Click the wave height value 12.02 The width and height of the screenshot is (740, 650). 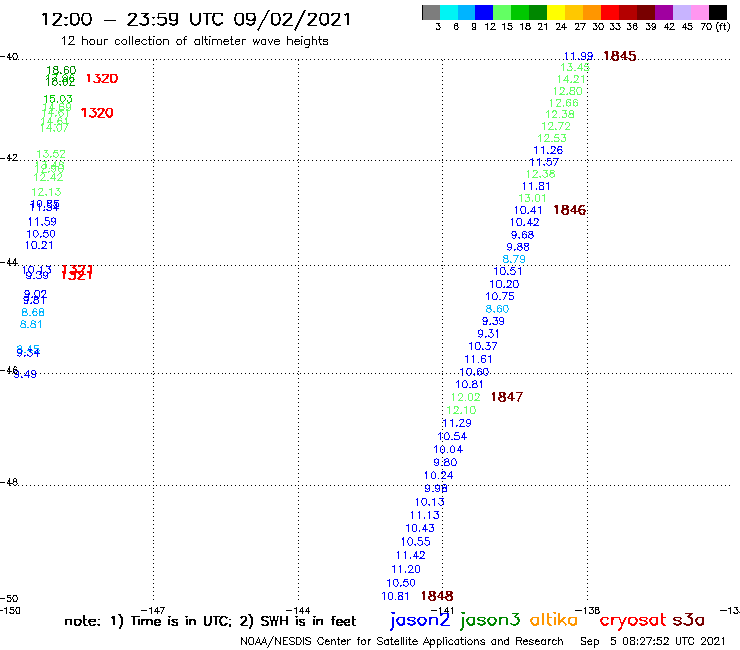(465, 397)
